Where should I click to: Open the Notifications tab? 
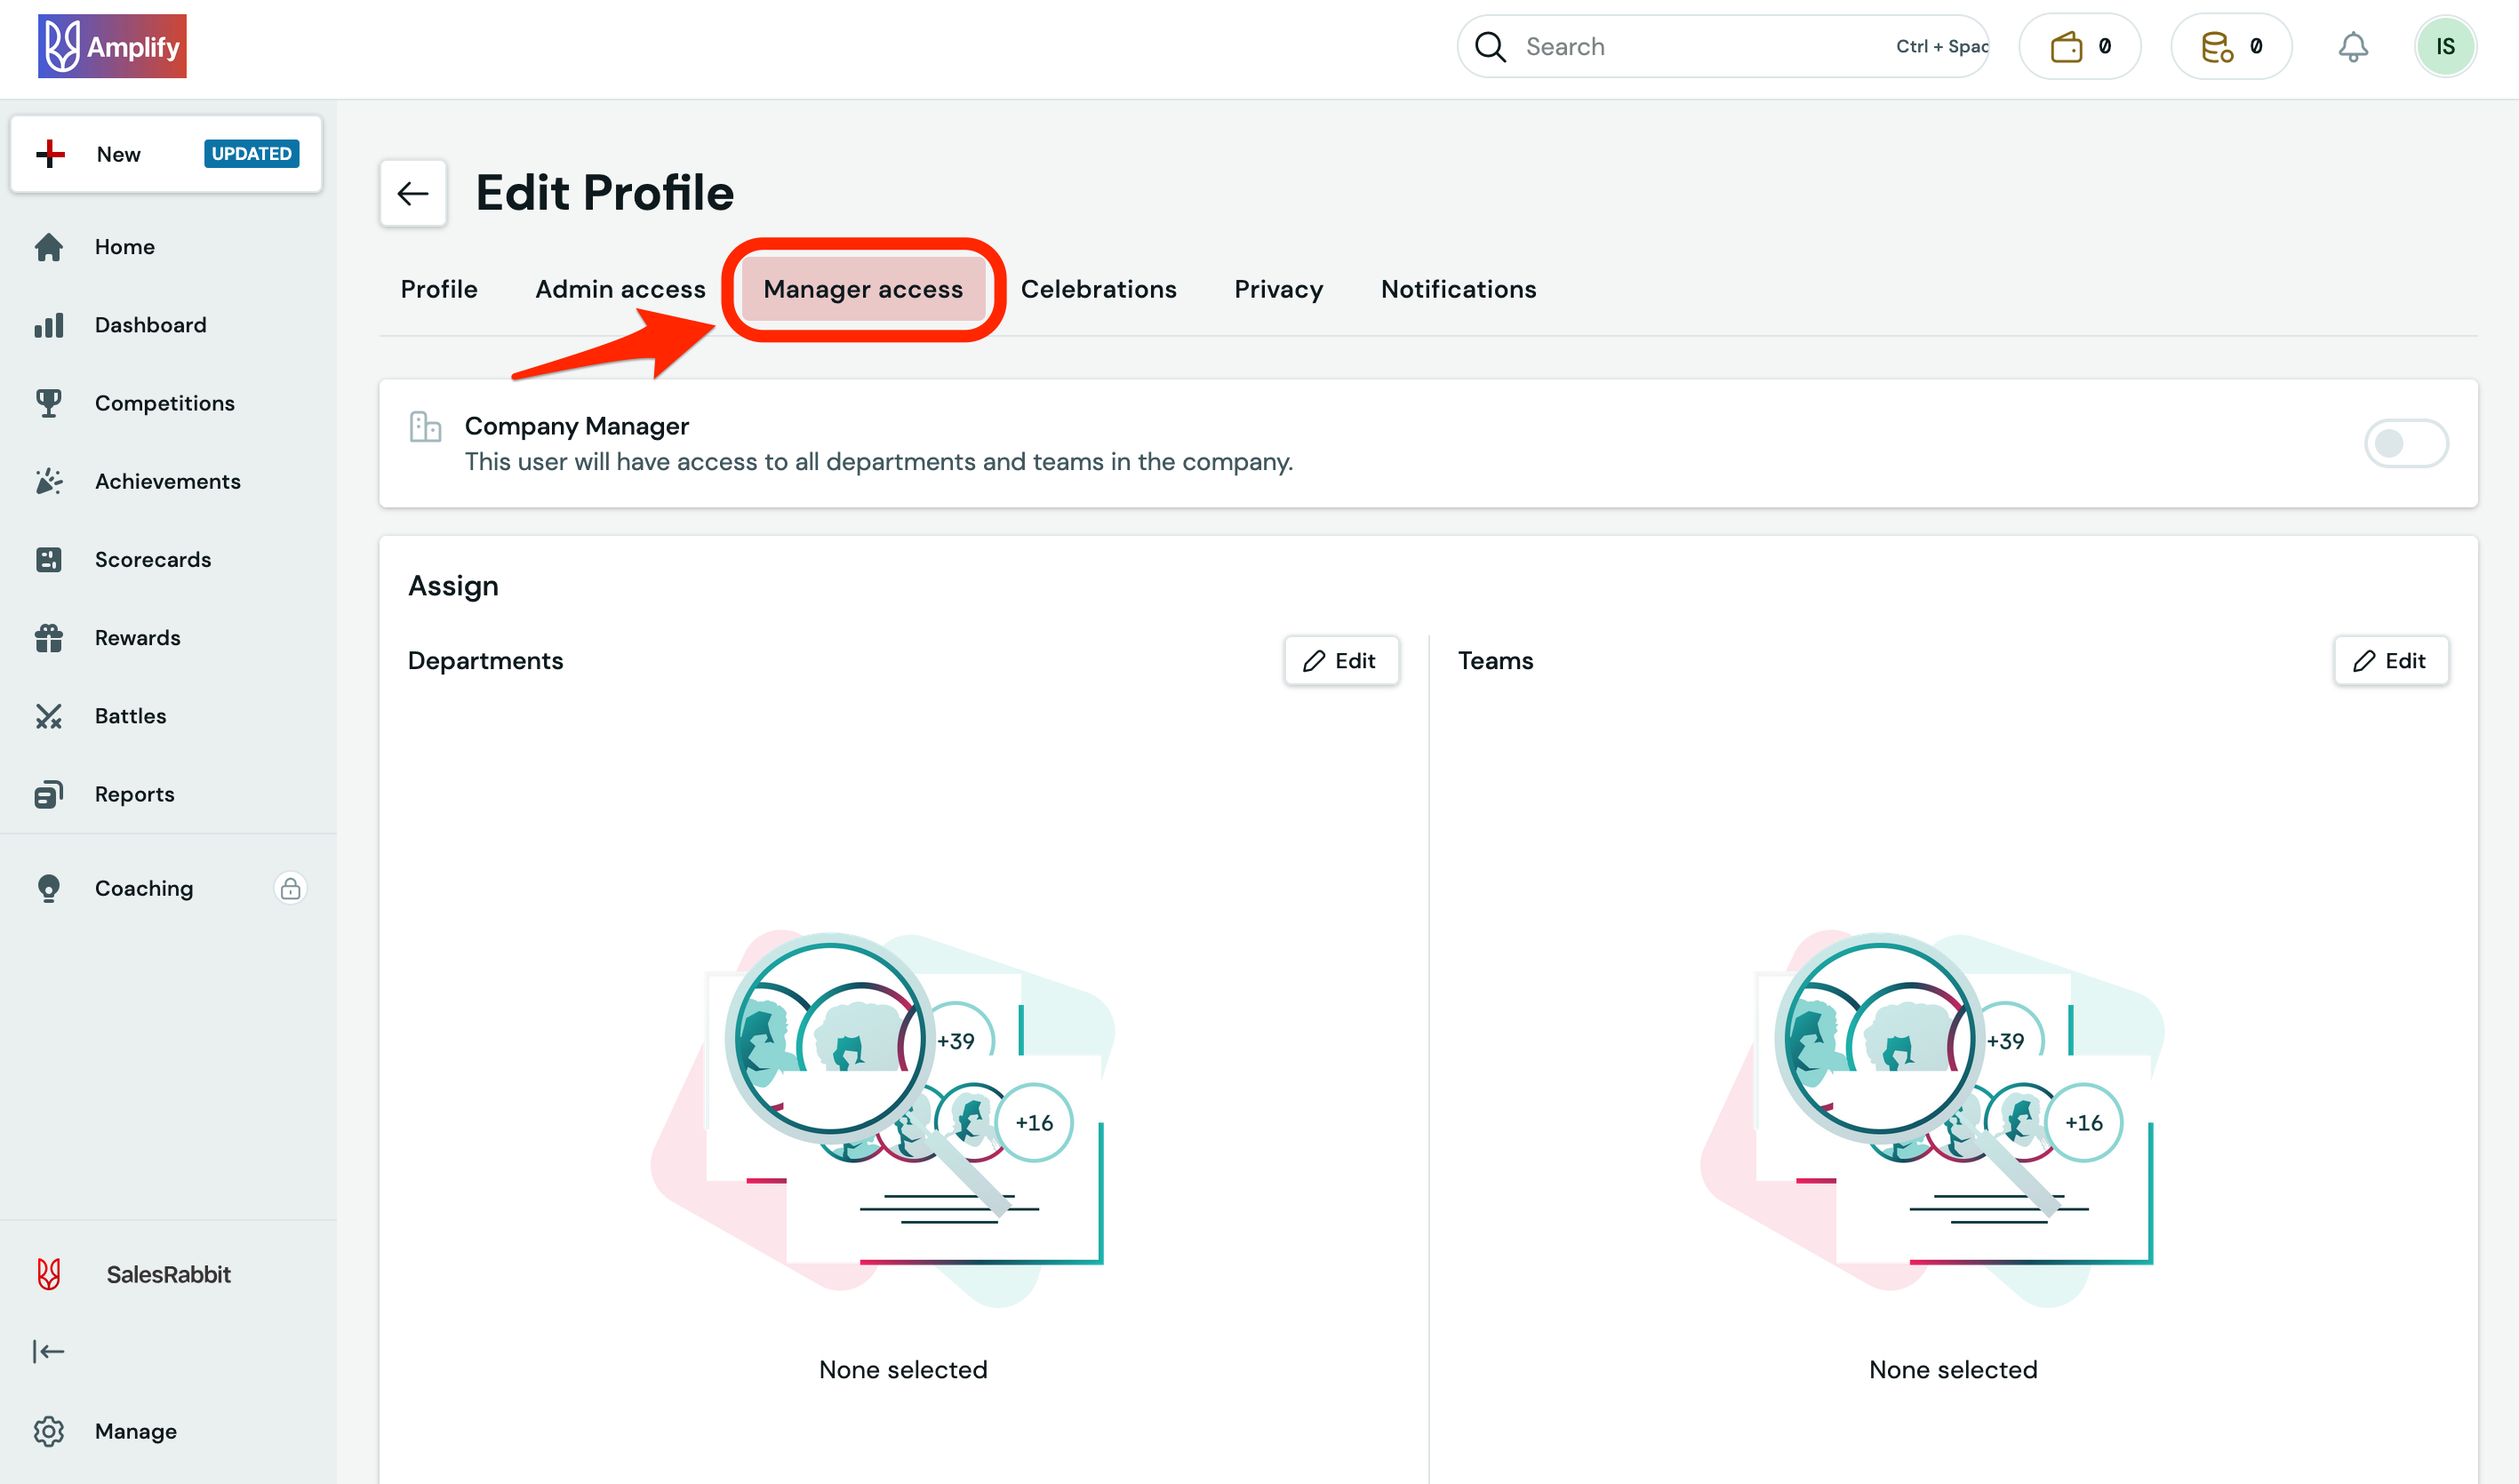pos(1458,289)
